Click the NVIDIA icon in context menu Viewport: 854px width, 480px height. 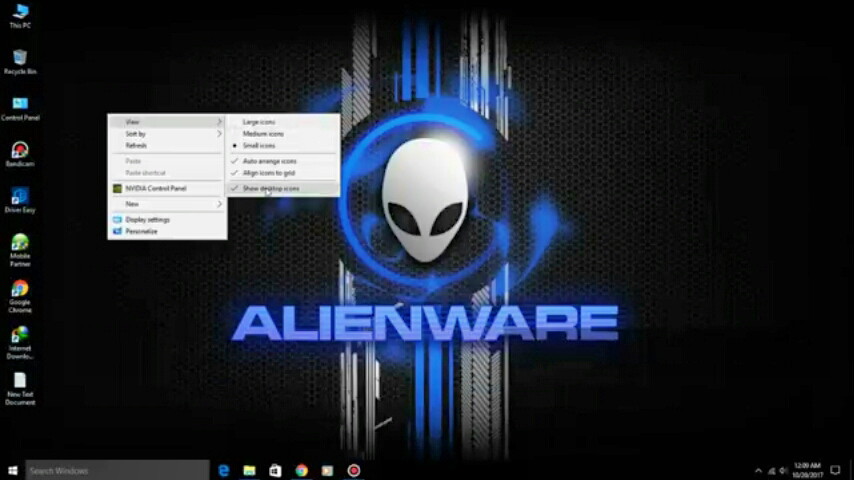117,189
